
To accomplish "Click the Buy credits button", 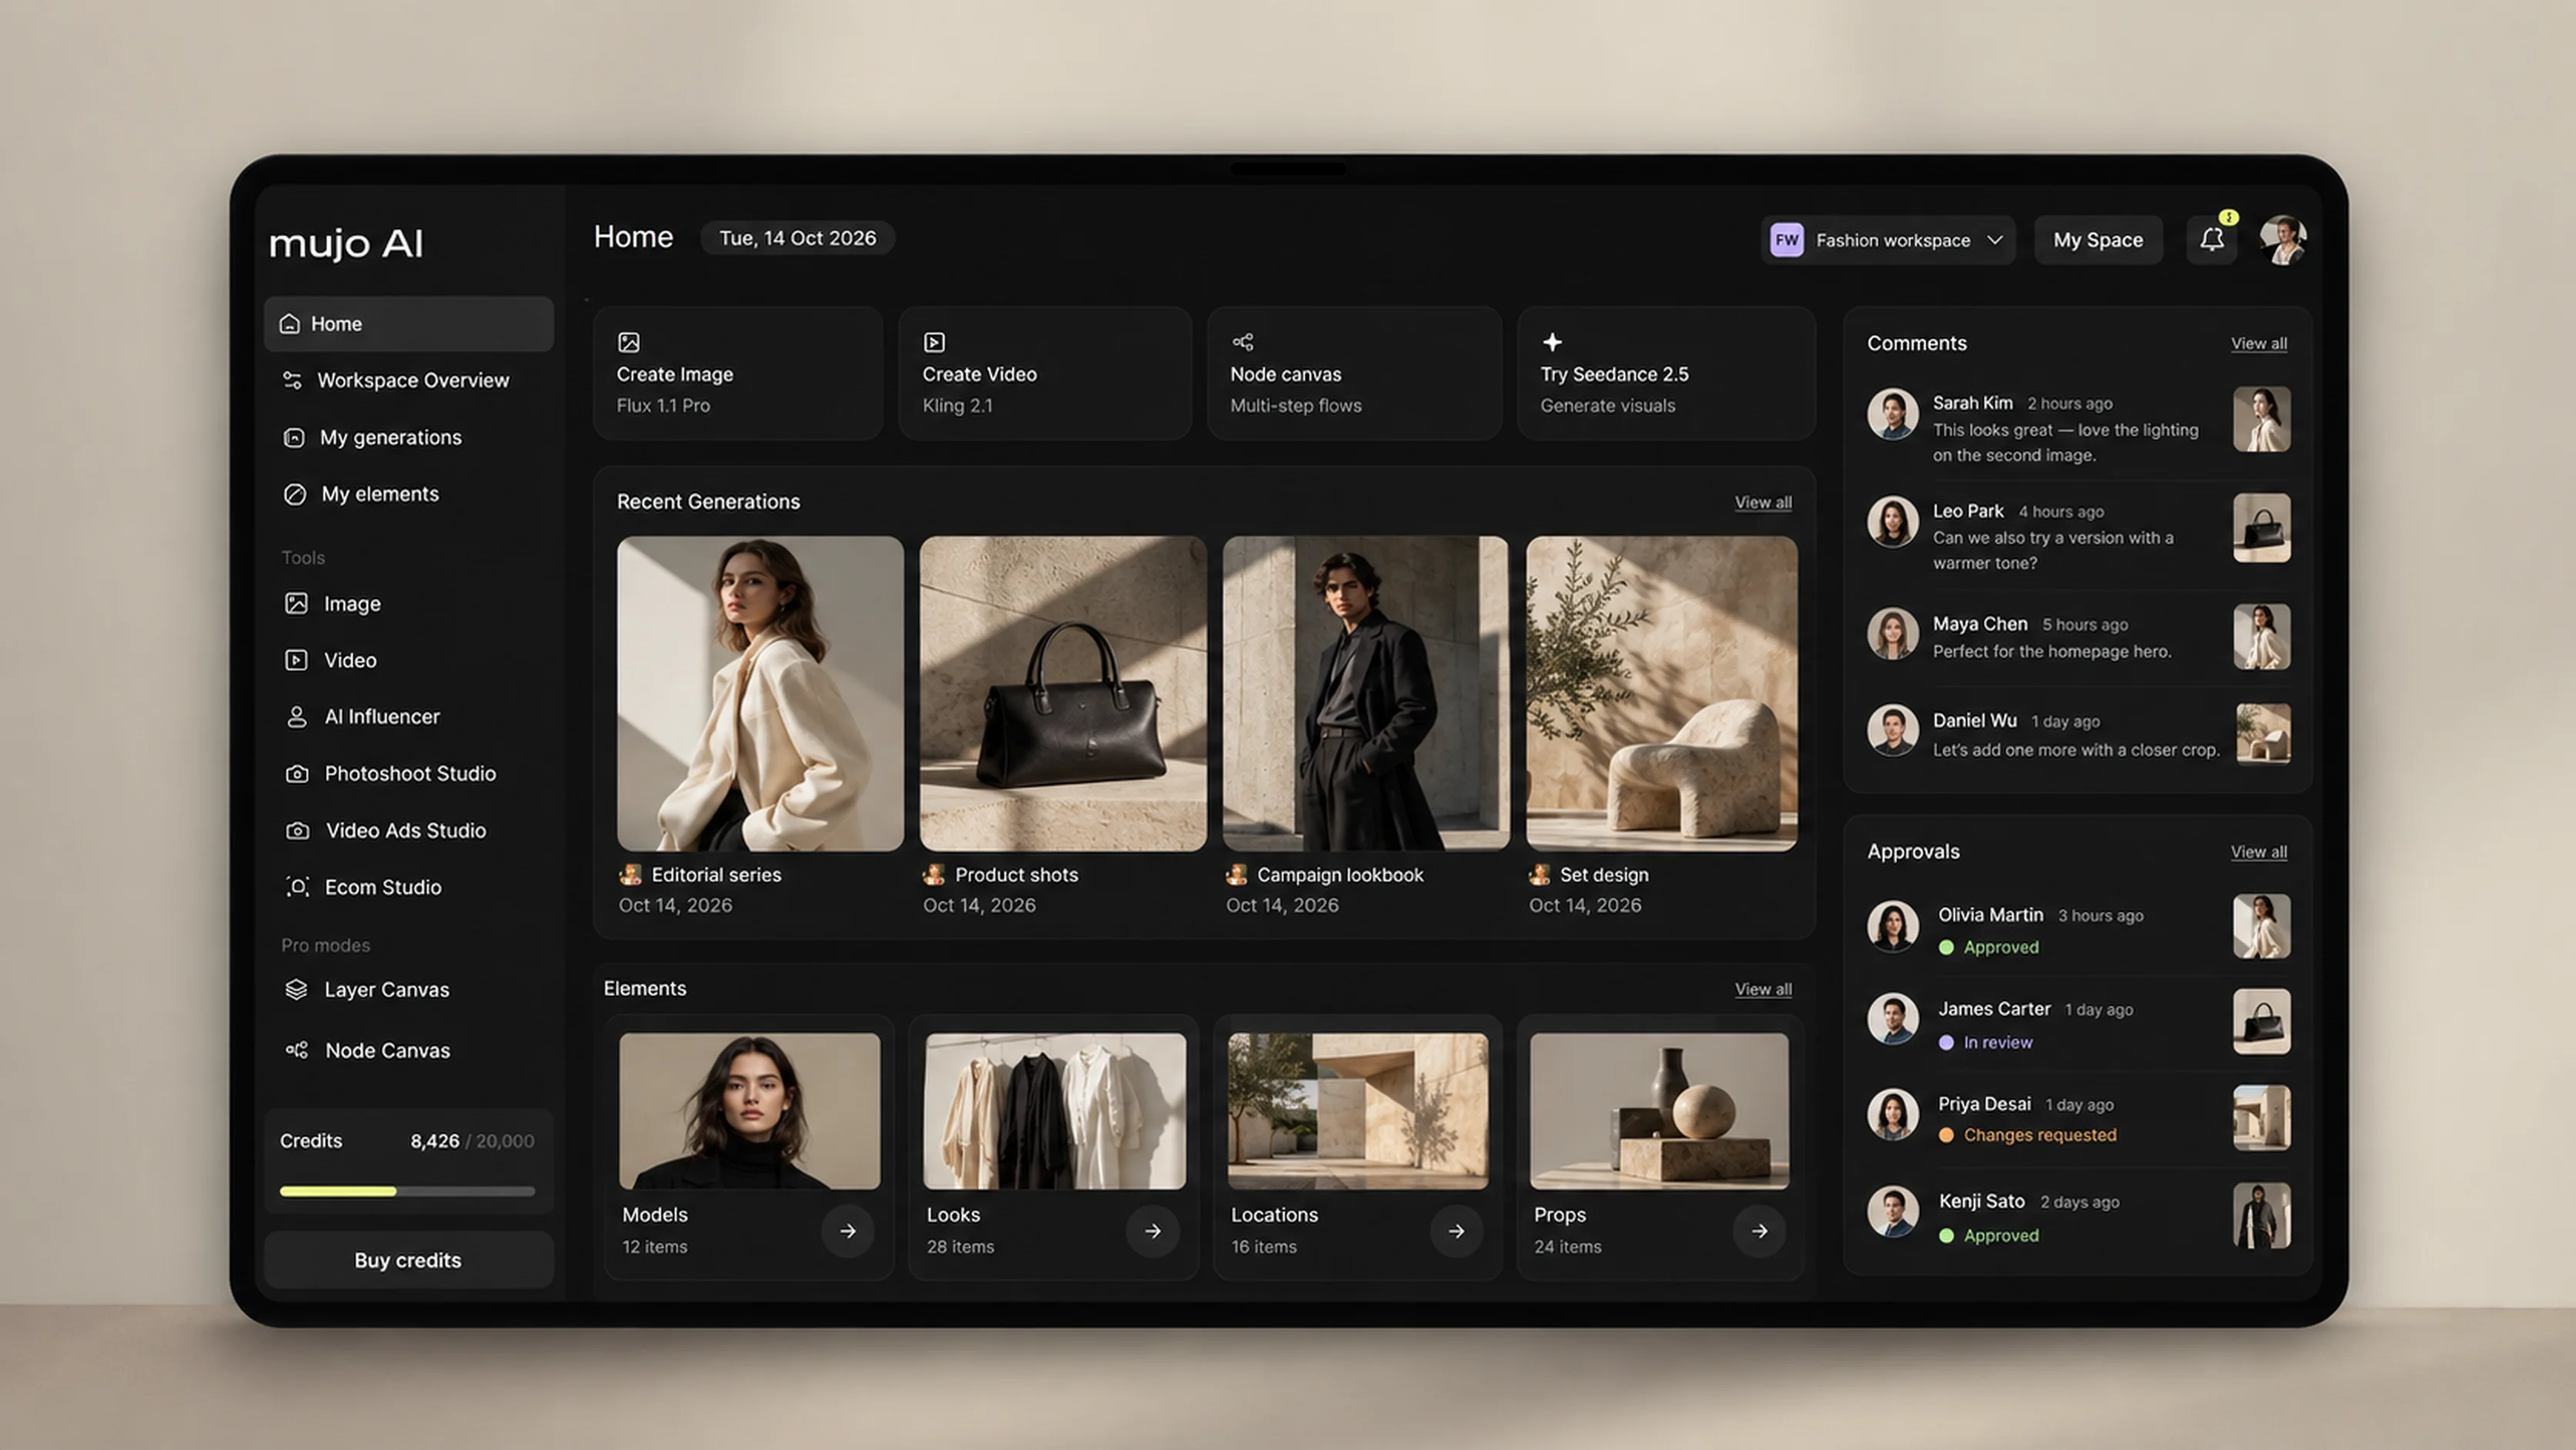I will (x=408, y=1260).
